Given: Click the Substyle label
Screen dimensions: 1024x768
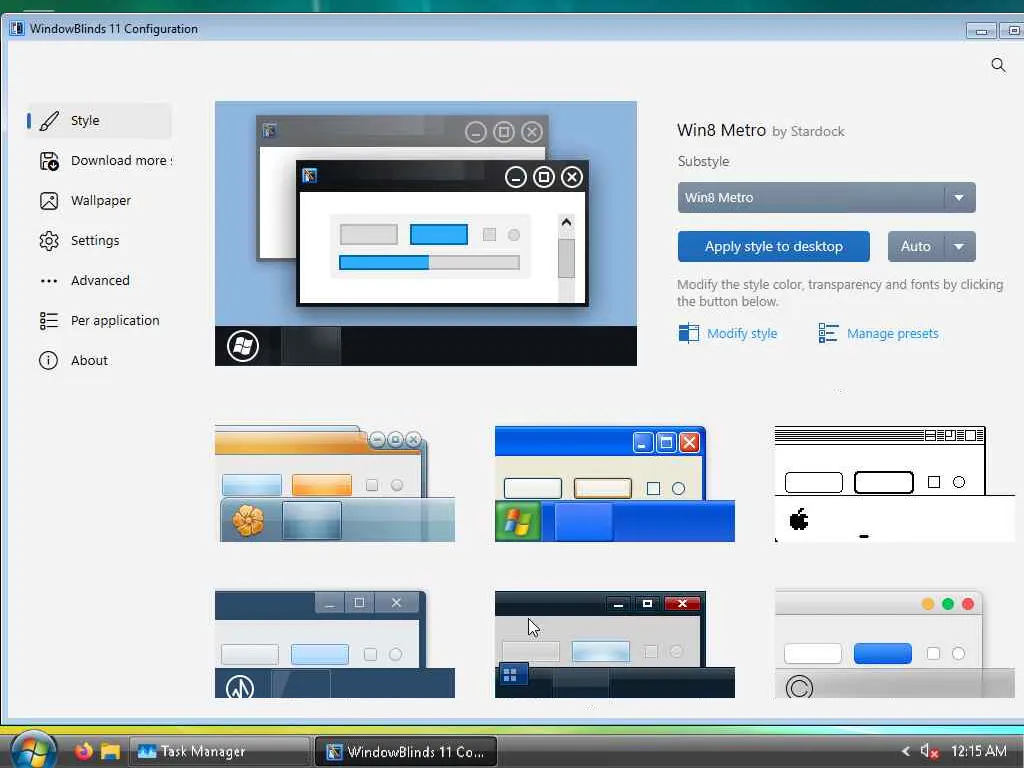Looking at the screenshot, I should point(703,161).
